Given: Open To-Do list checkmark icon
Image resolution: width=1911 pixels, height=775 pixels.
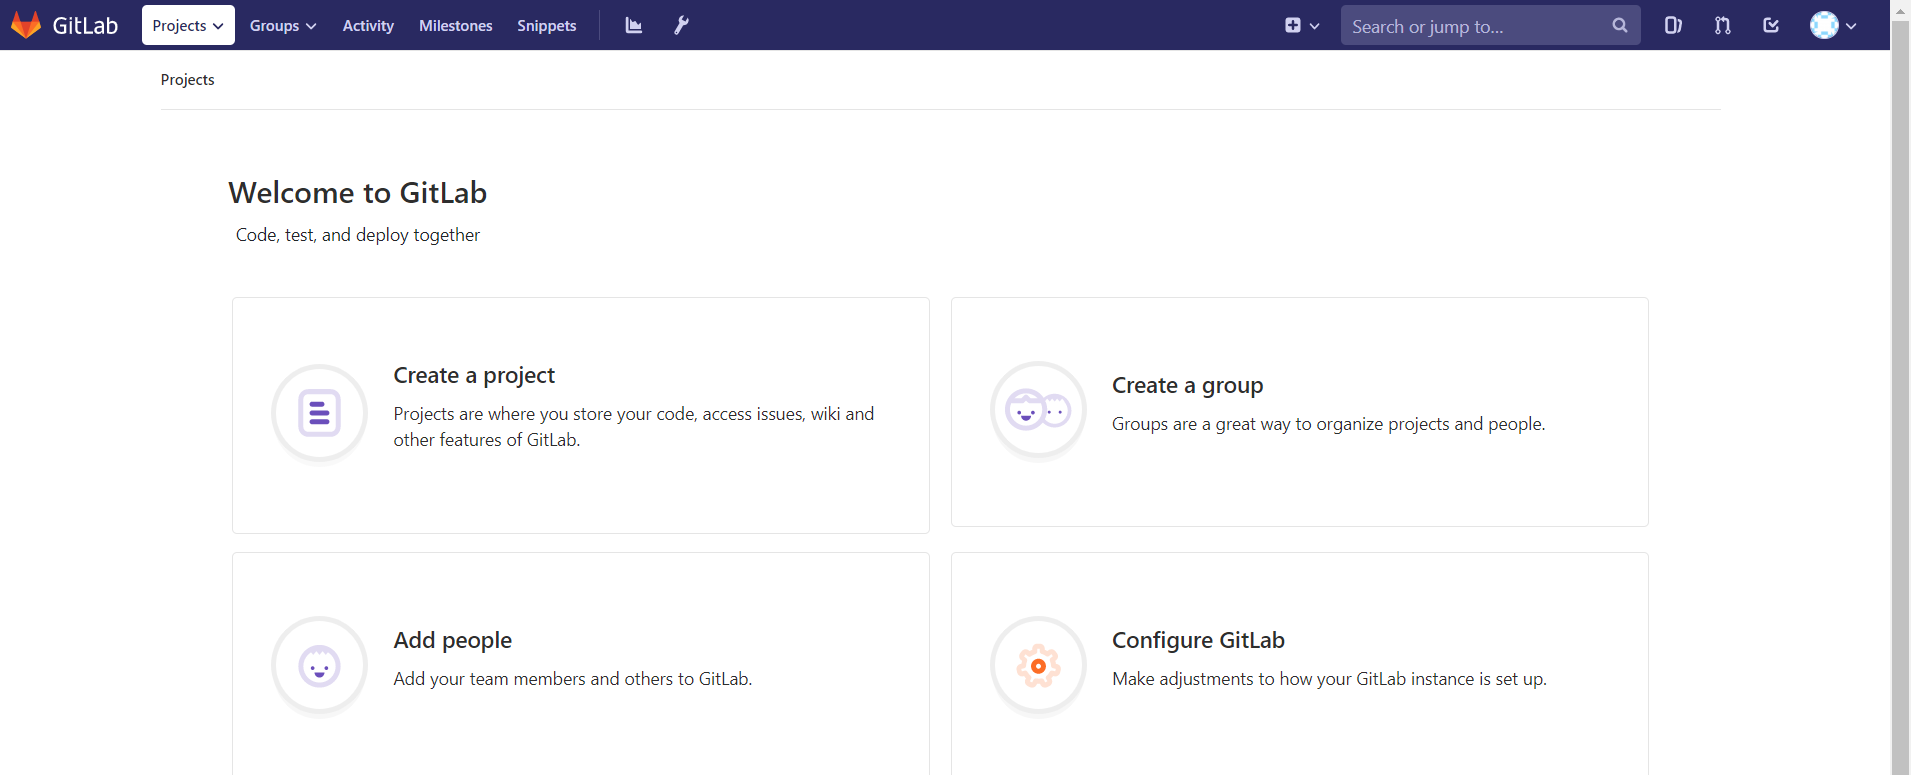Looking at the screenshot, I should [1771, 25].
